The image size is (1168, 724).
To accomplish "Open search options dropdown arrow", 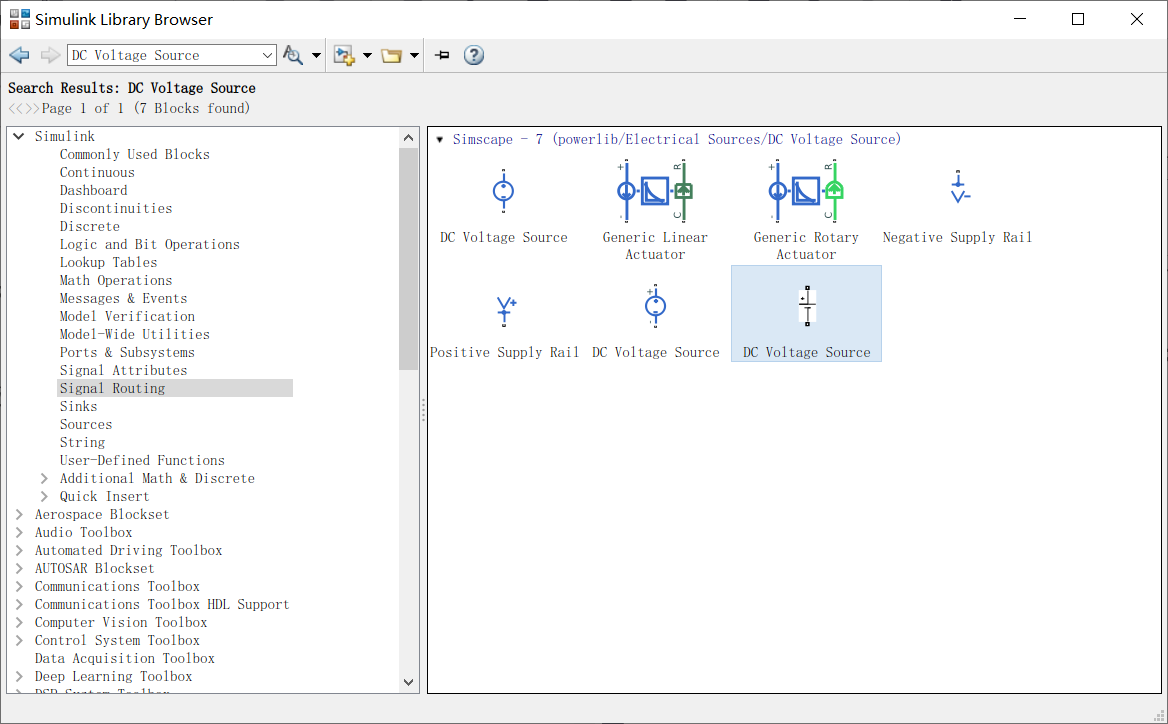I will click(x=316, y=55).
